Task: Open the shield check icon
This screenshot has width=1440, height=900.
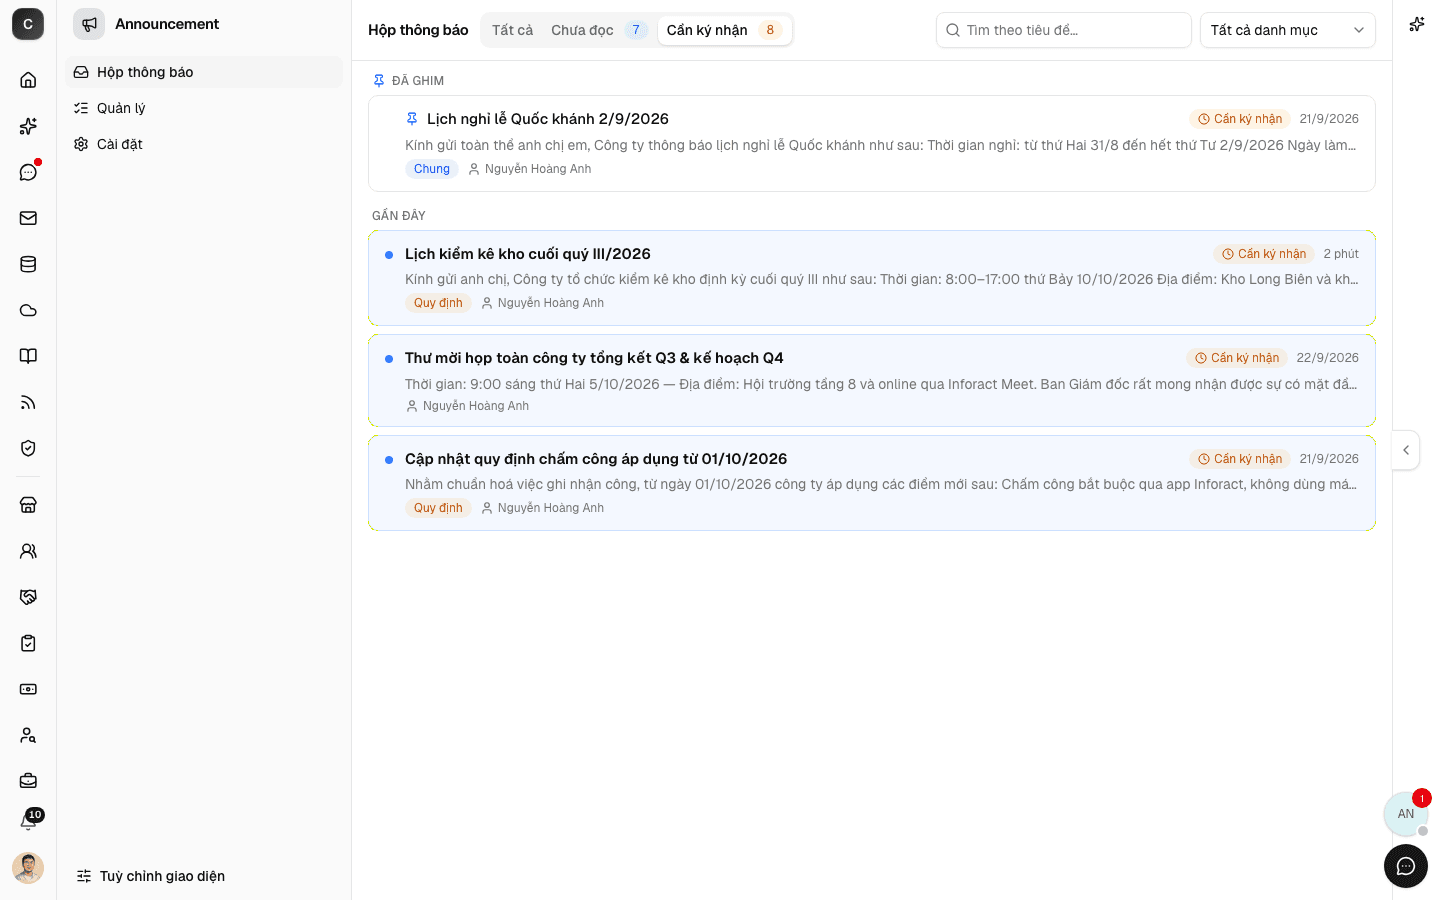Action: (x=28, y=448)
